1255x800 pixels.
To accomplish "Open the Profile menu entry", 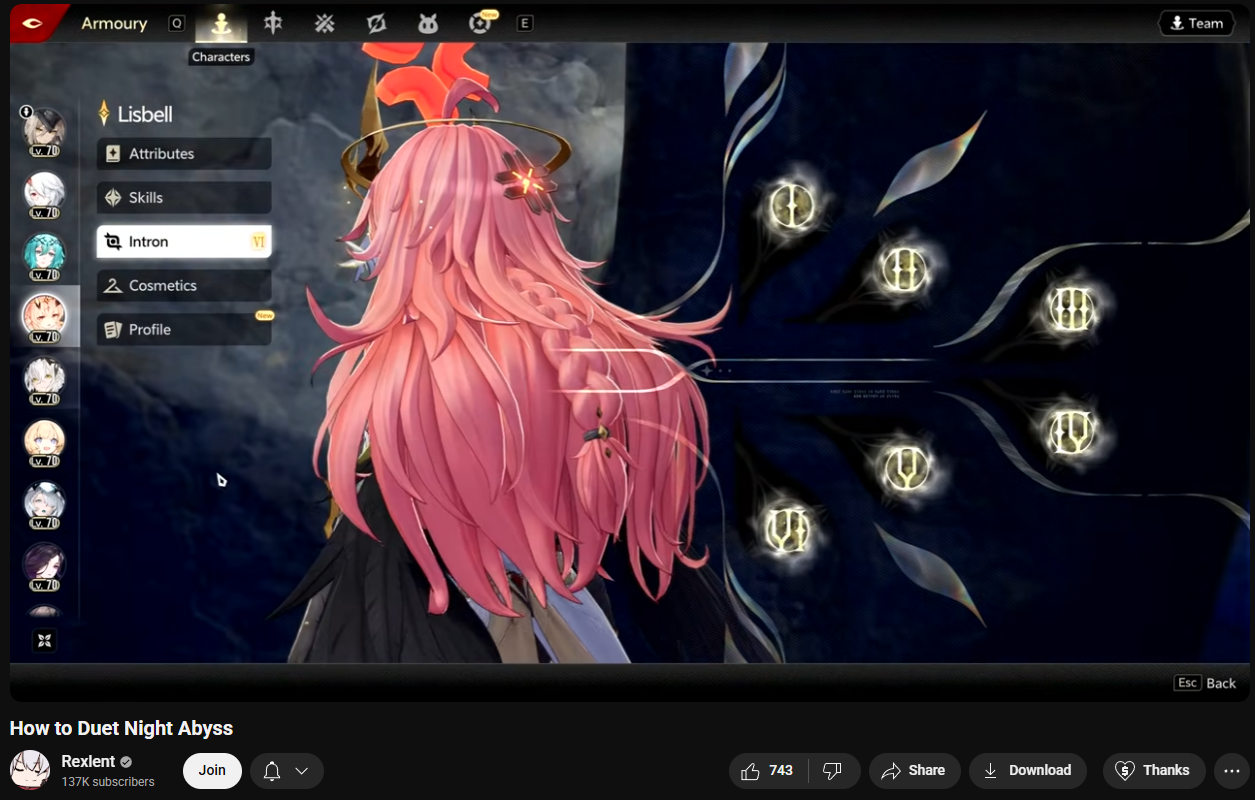I will 184,330.
